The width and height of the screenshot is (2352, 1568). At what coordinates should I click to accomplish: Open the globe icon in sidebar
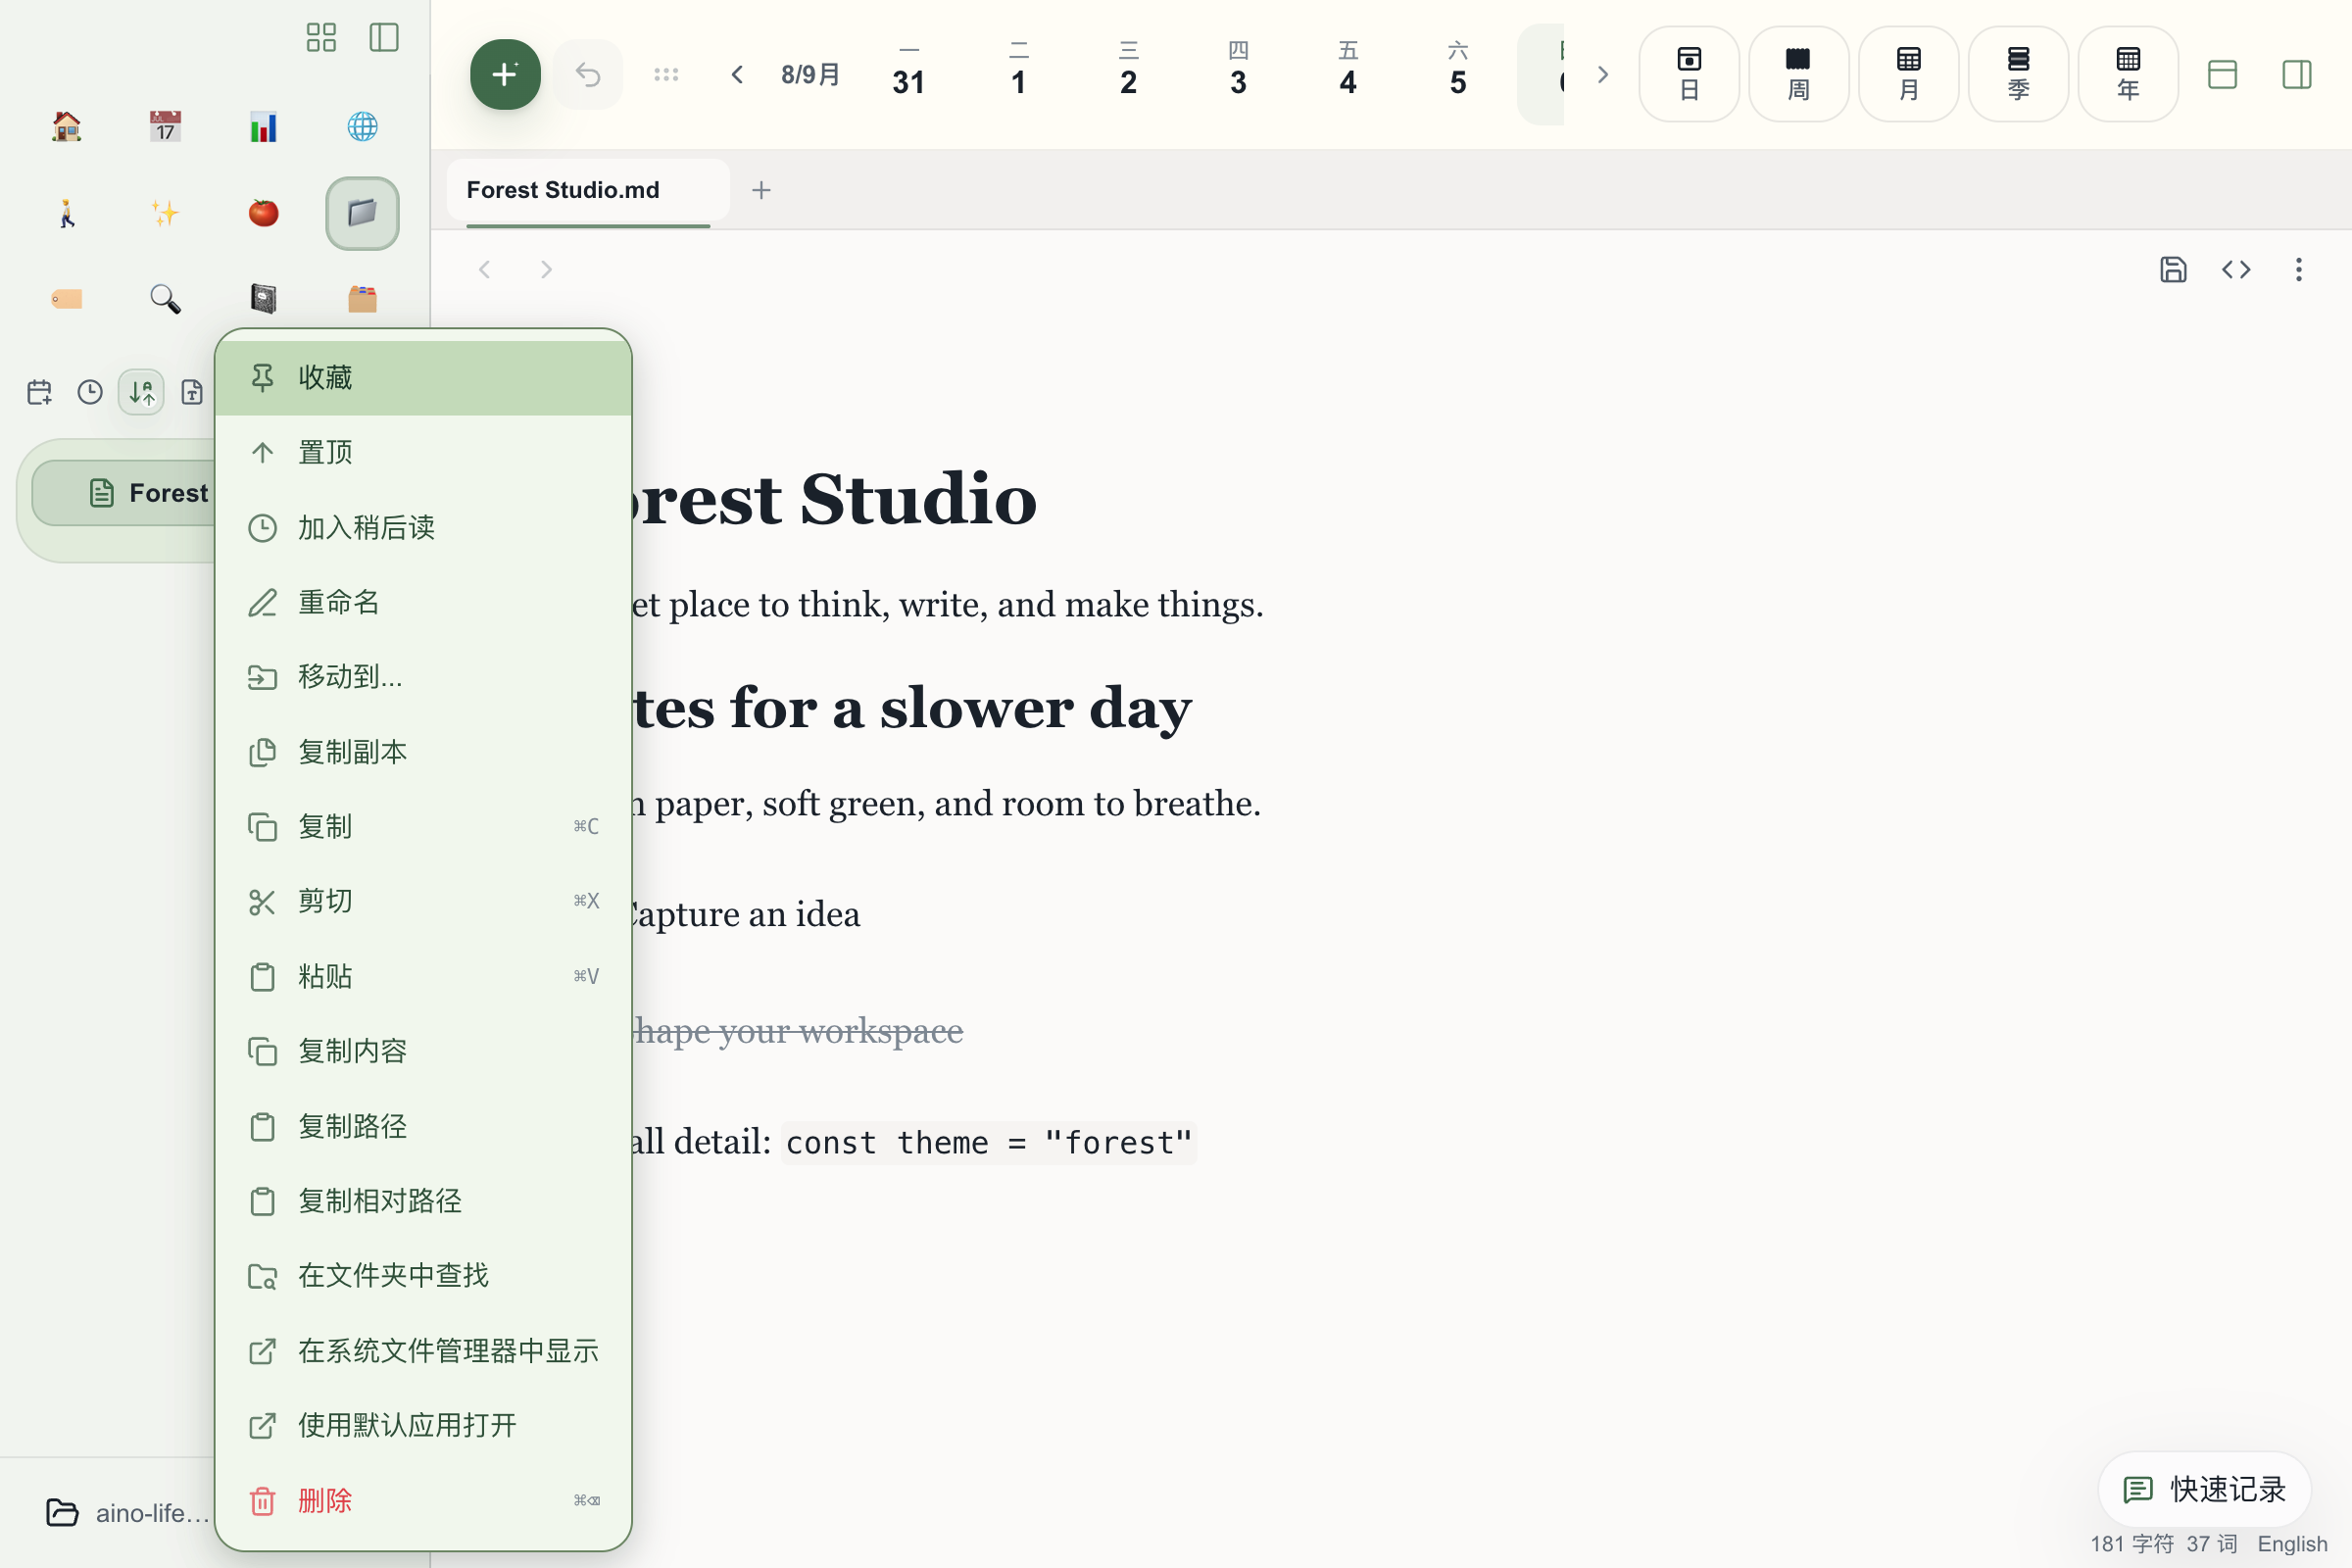click(362, 127)
